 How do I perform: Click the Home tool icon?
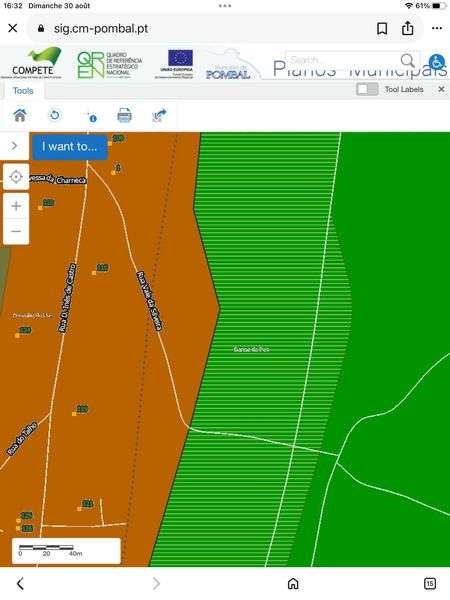coord(20,115)
